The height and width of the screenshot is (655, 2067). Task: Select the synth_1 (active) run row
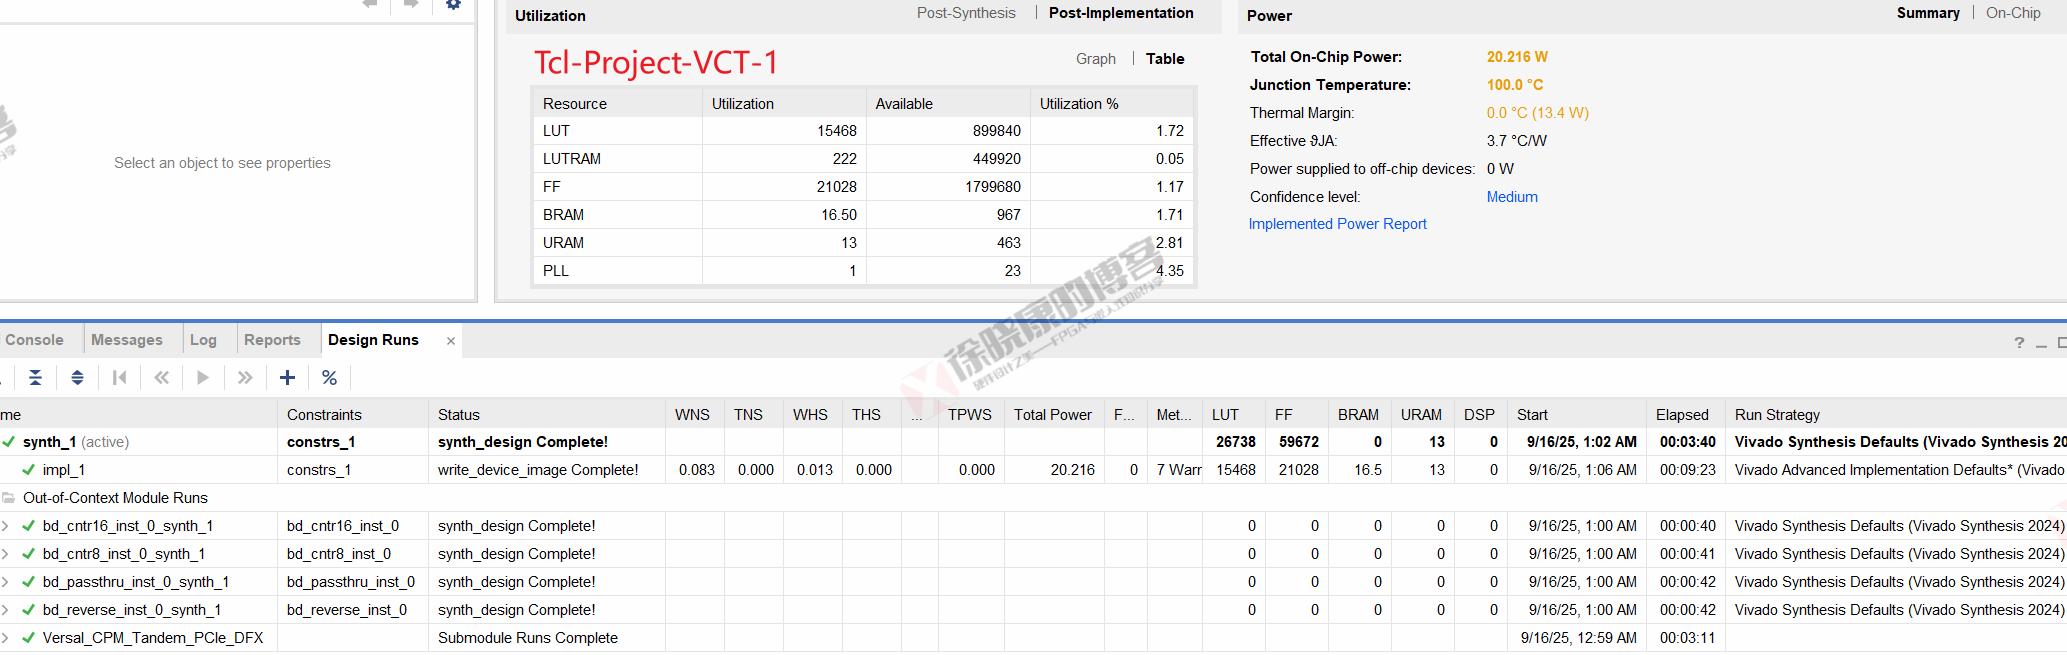pyautogui.click(x=1033, y=441)
